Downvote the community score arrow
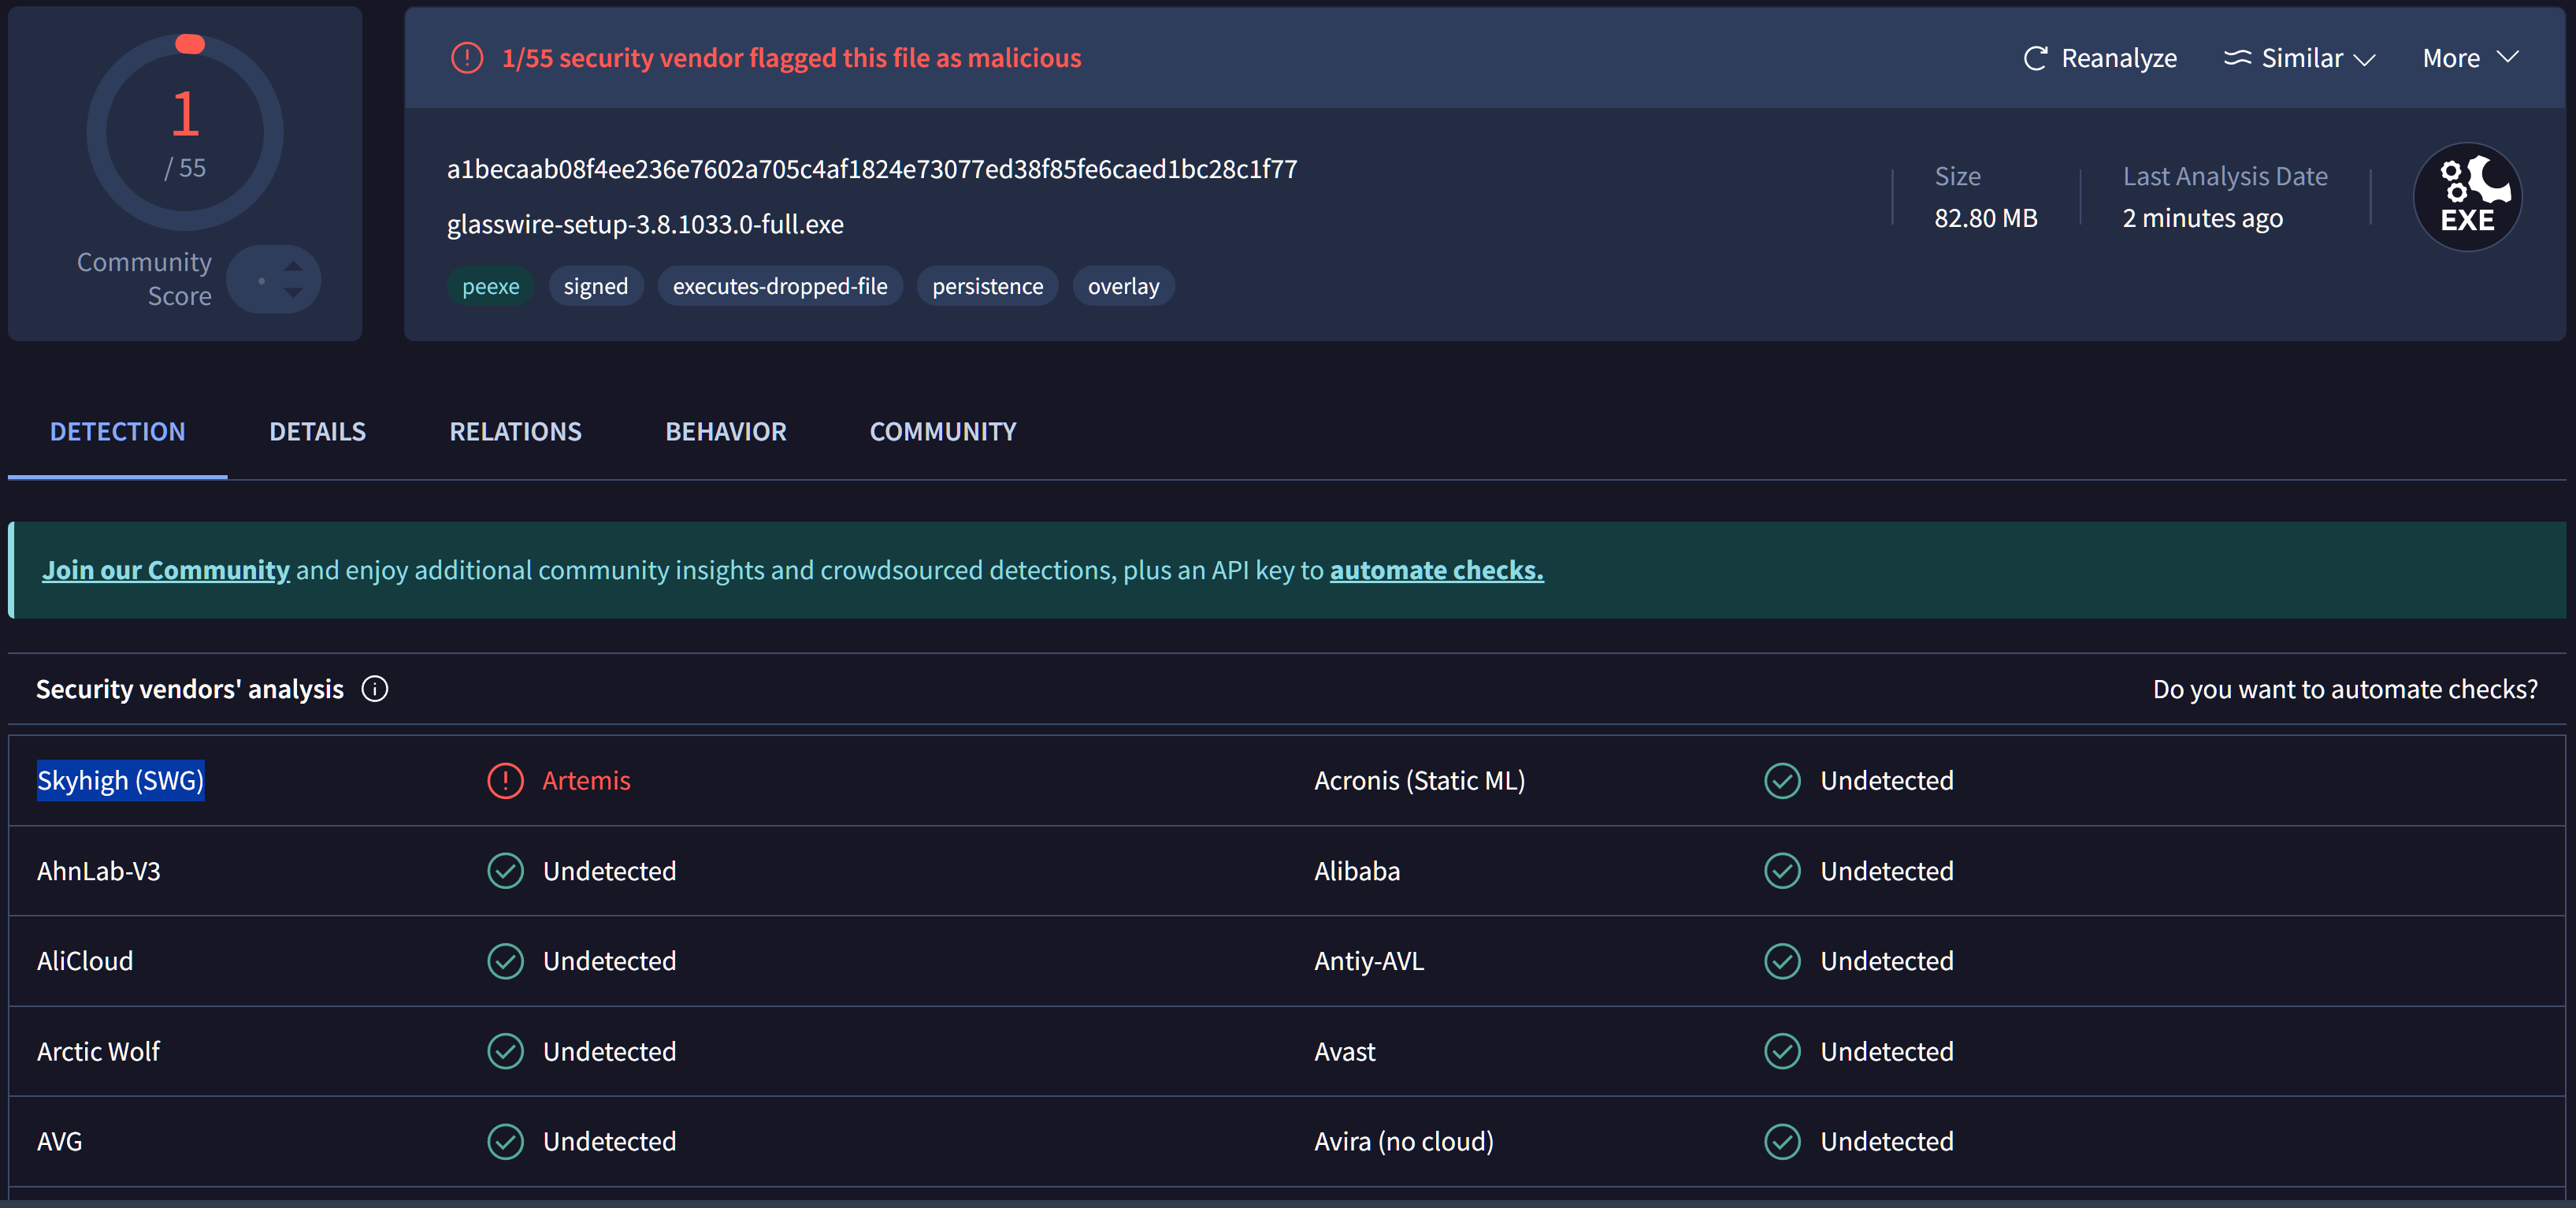The height and width of the screenshot is (1208, 2576). pyautogui.click(x=293, y=292)
